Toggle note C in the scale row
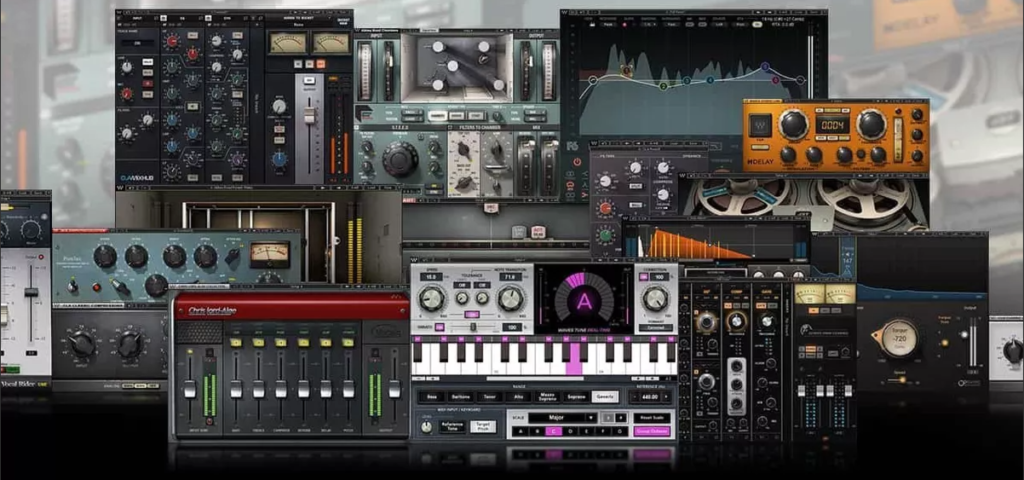The image size is (1024, 480). click(552, 431)
